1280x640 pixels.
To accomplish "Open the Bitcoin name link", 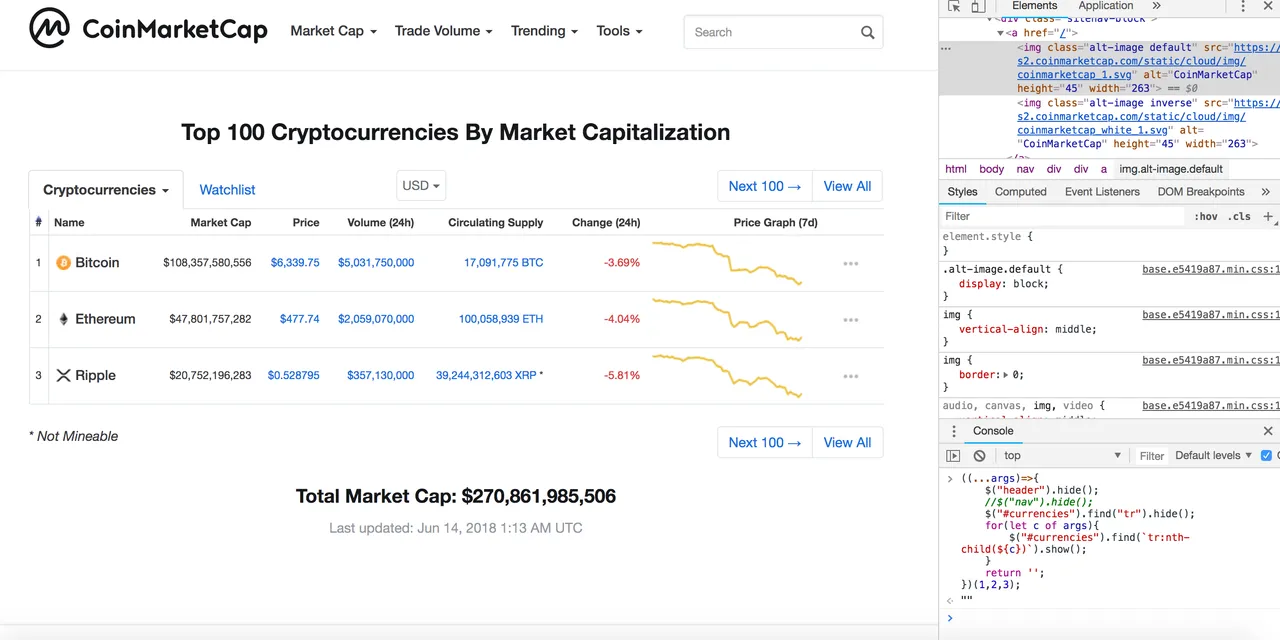I will pos(97,263).
